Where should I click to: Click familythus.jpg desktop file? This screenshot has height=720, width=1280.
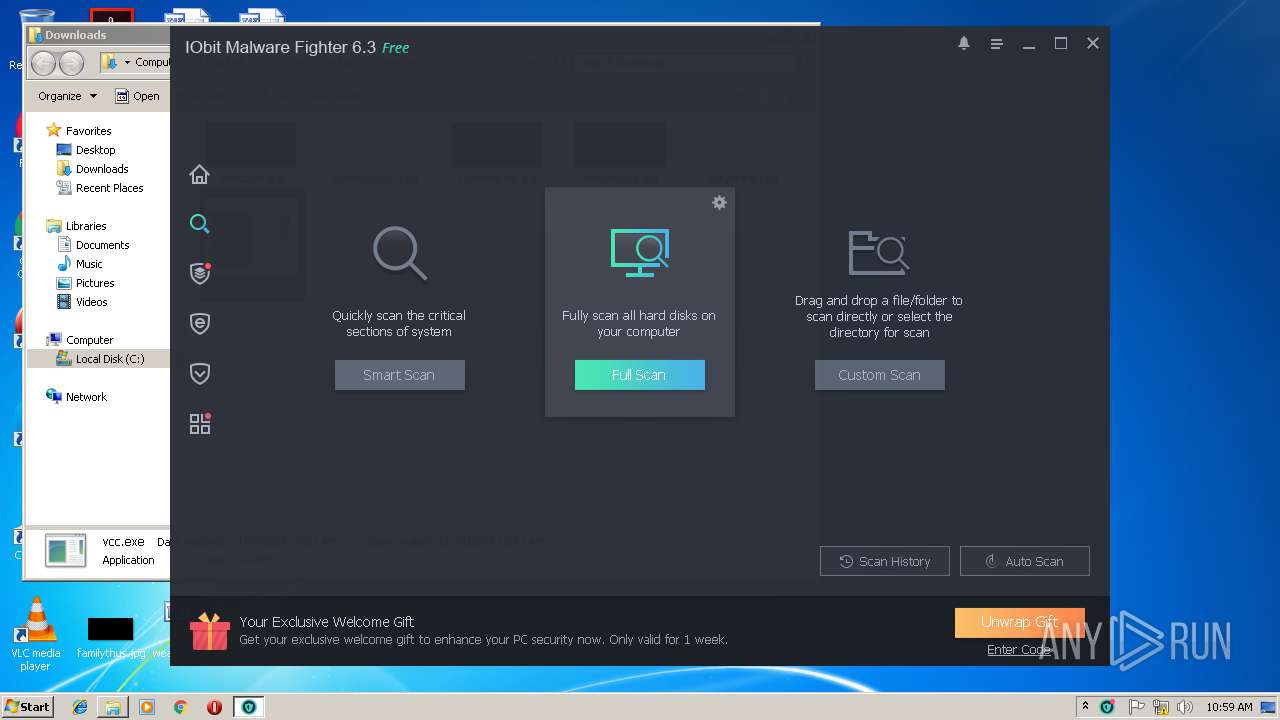tap(110, 637)
